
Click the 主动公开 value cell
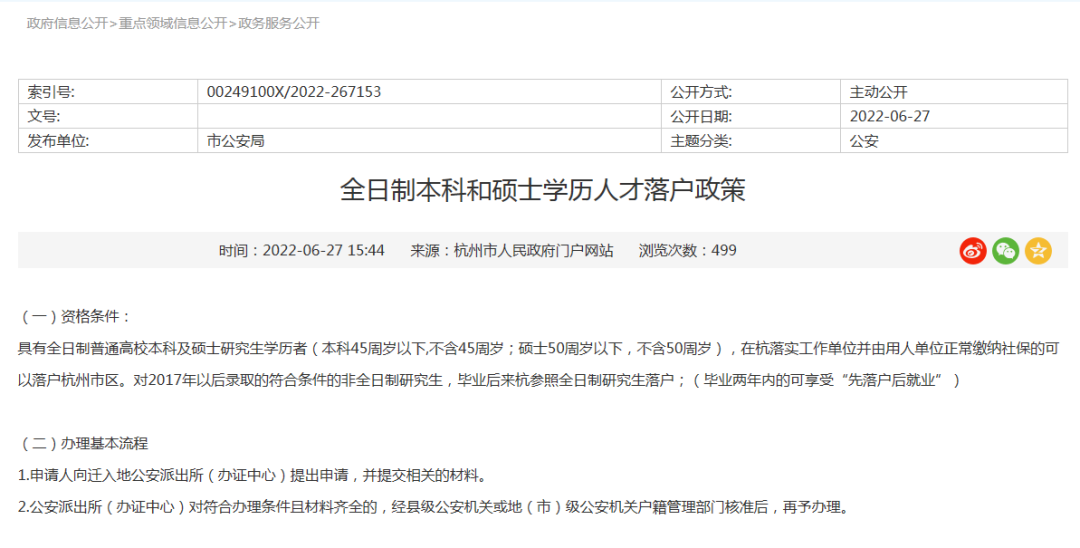(954, 92)
